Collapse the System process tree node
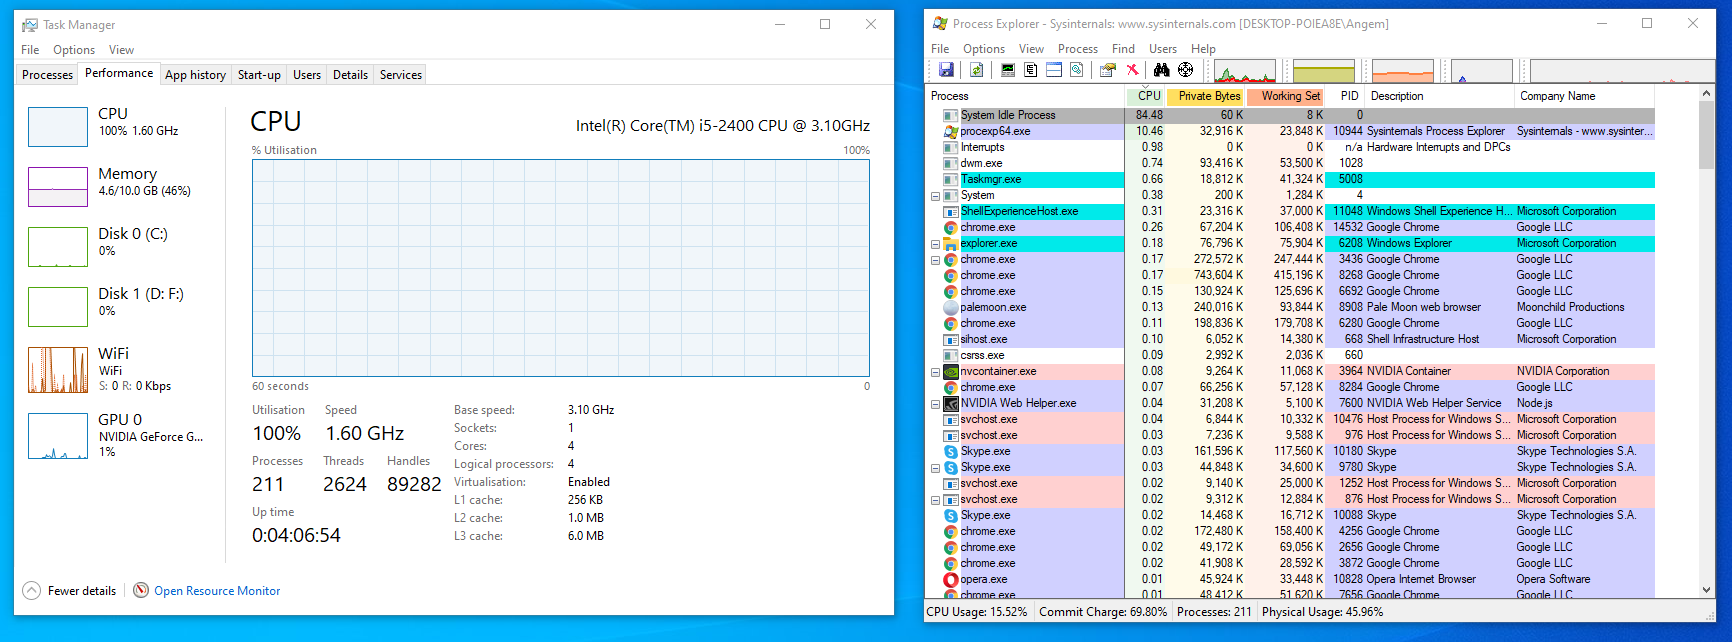 (935, 196)
